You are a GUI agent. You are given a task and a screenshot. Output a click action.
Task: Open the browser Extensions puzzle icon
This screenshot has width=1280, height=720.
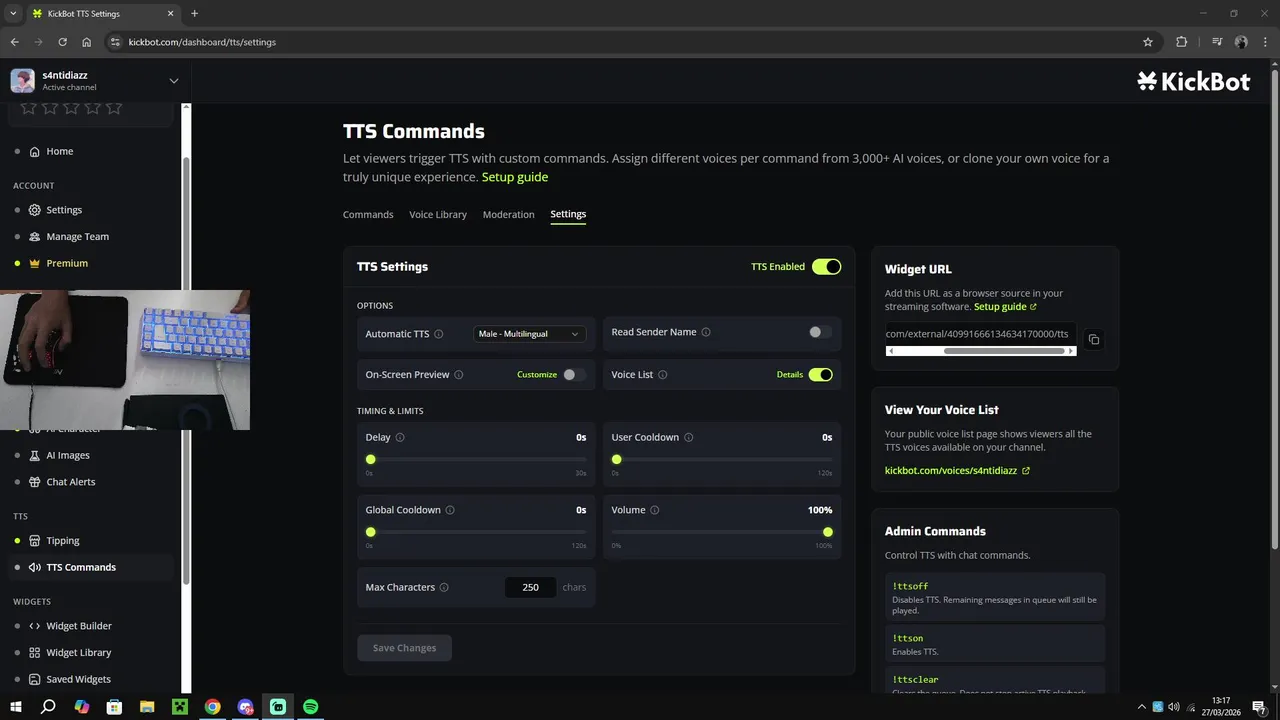coord(1182,42)
